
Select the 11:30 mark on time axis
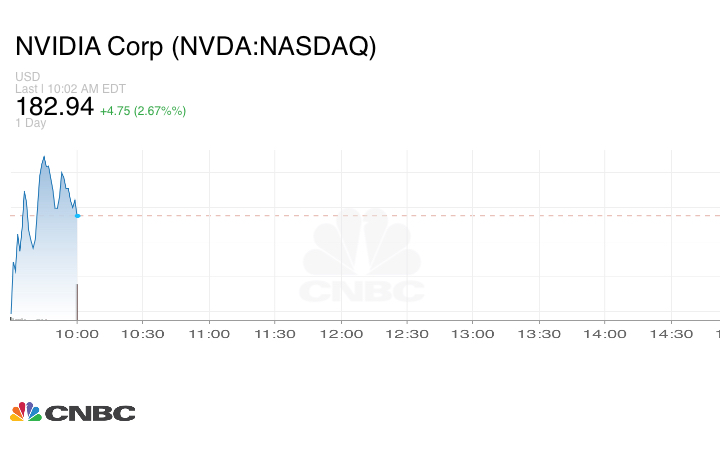coord(275,334)
